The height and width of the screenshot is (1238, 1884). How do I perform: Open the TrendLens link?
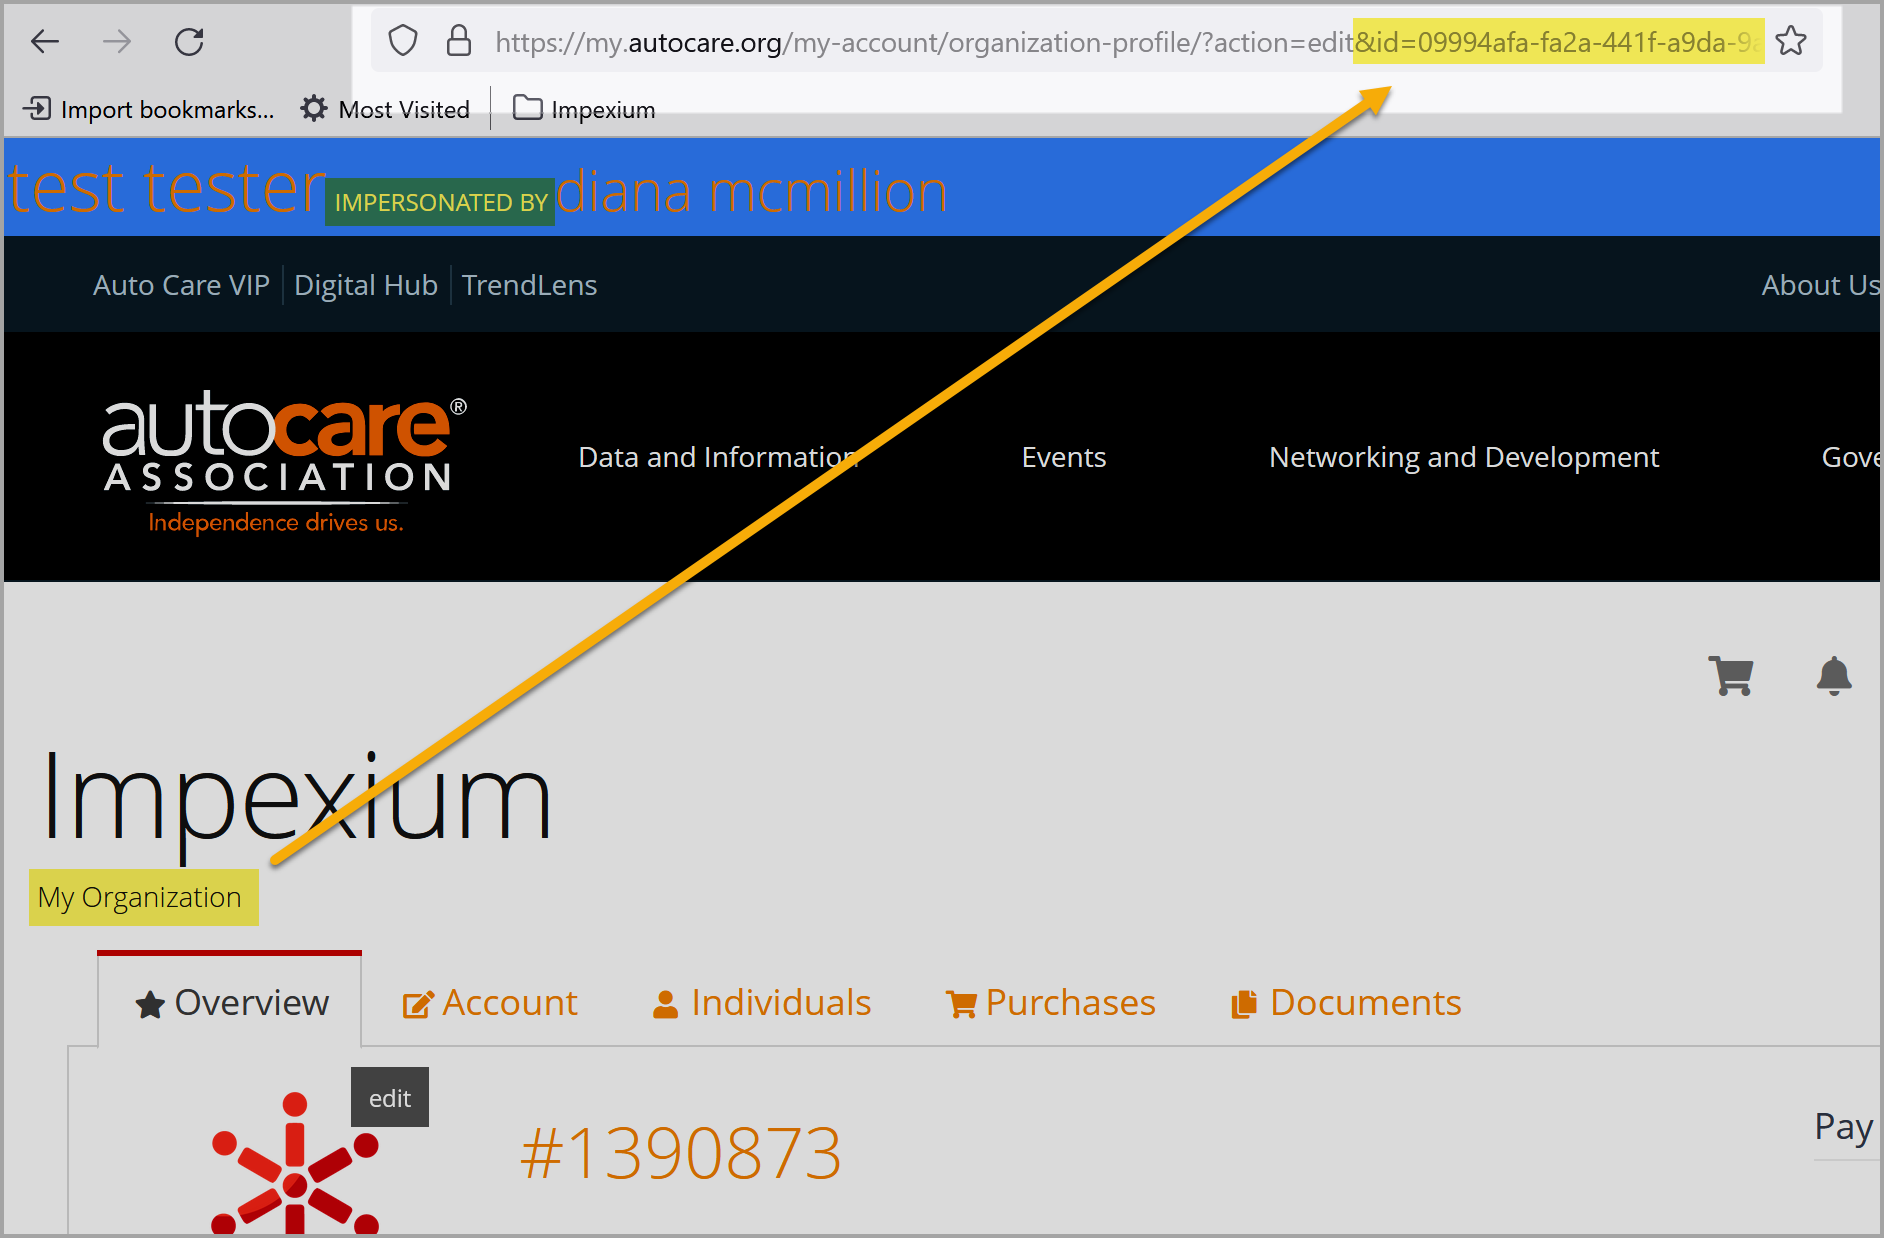pyautogui.click(x=529, y=285)
